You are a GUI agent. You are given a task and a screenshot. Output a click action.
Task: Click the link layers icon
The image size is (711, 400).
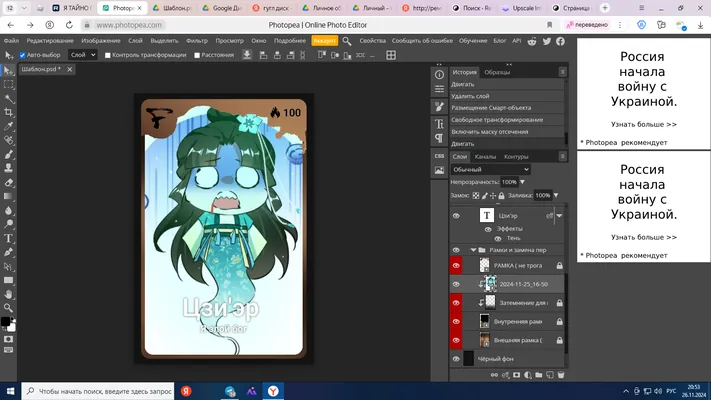[494, 375]
